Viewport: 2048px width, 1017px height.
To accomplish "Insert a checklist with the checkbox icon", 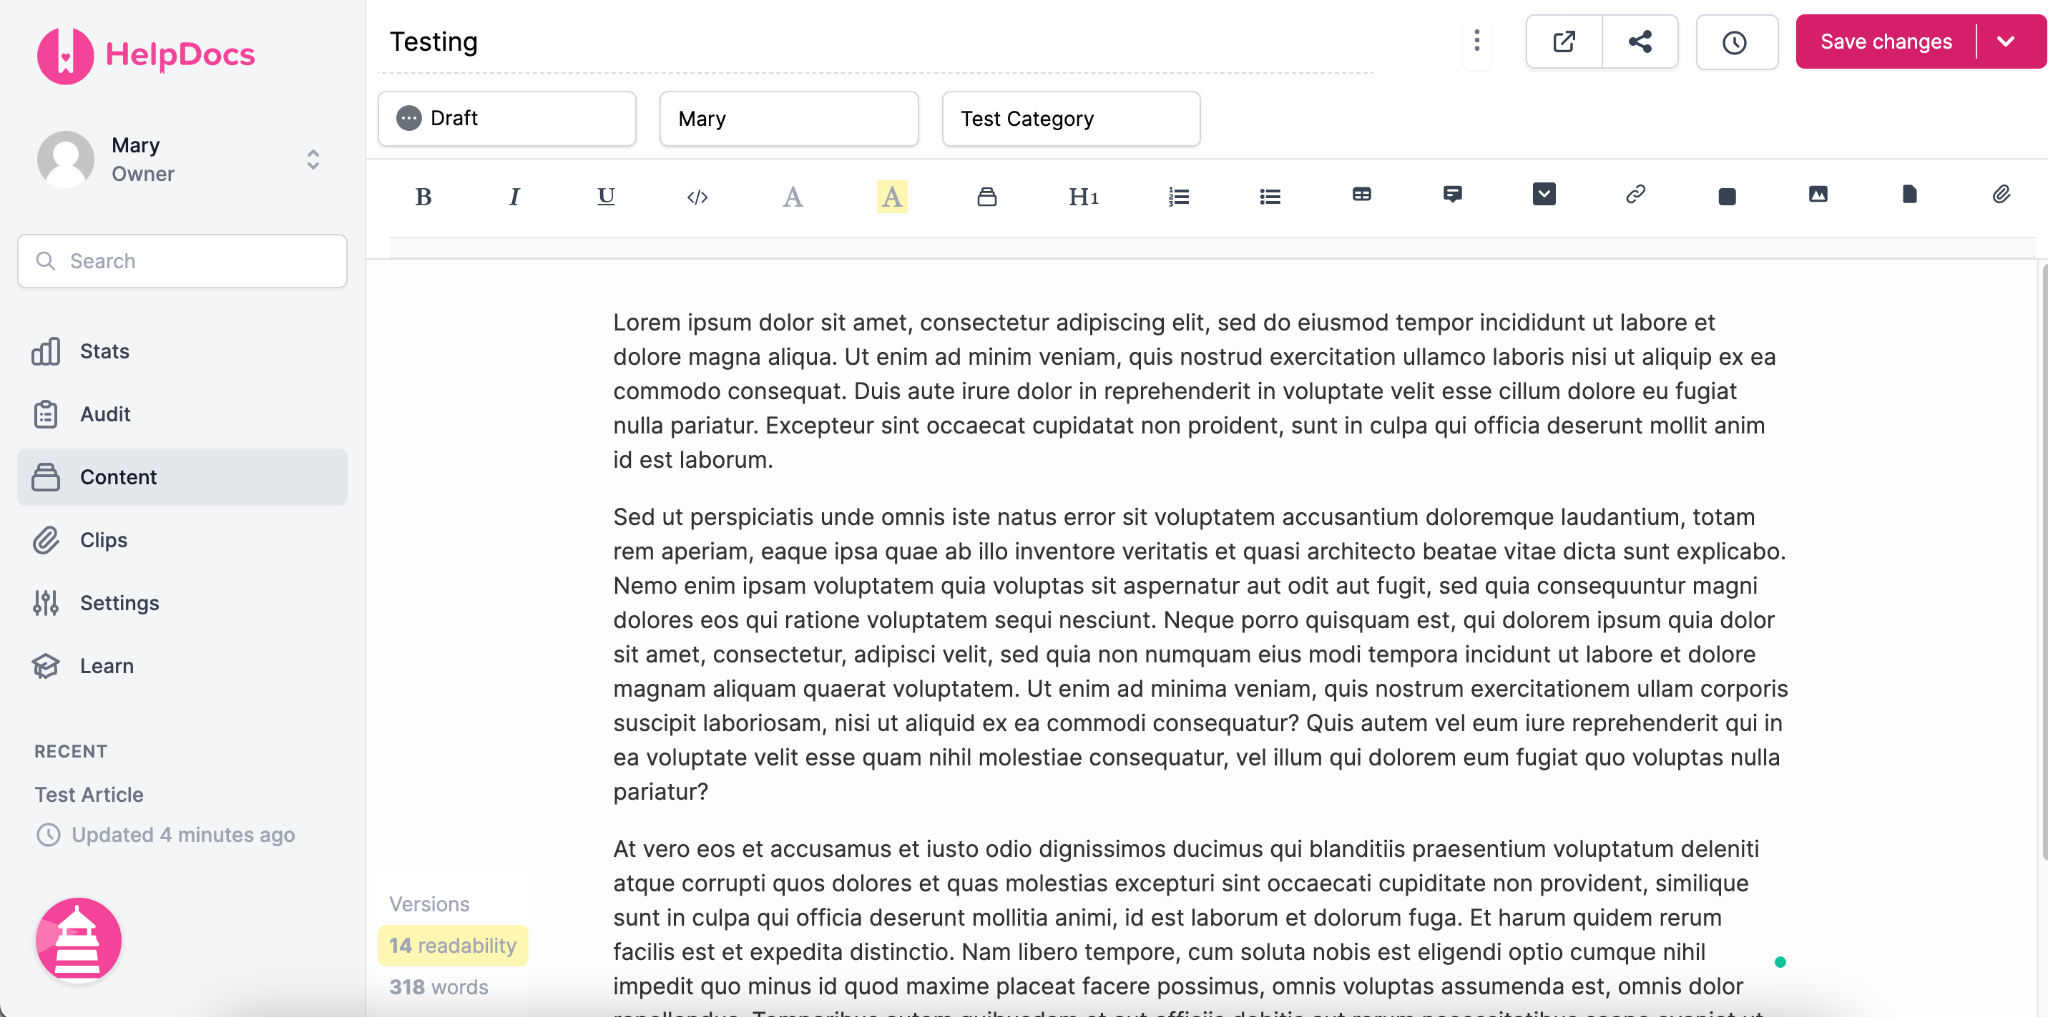I will [1544, 194].
